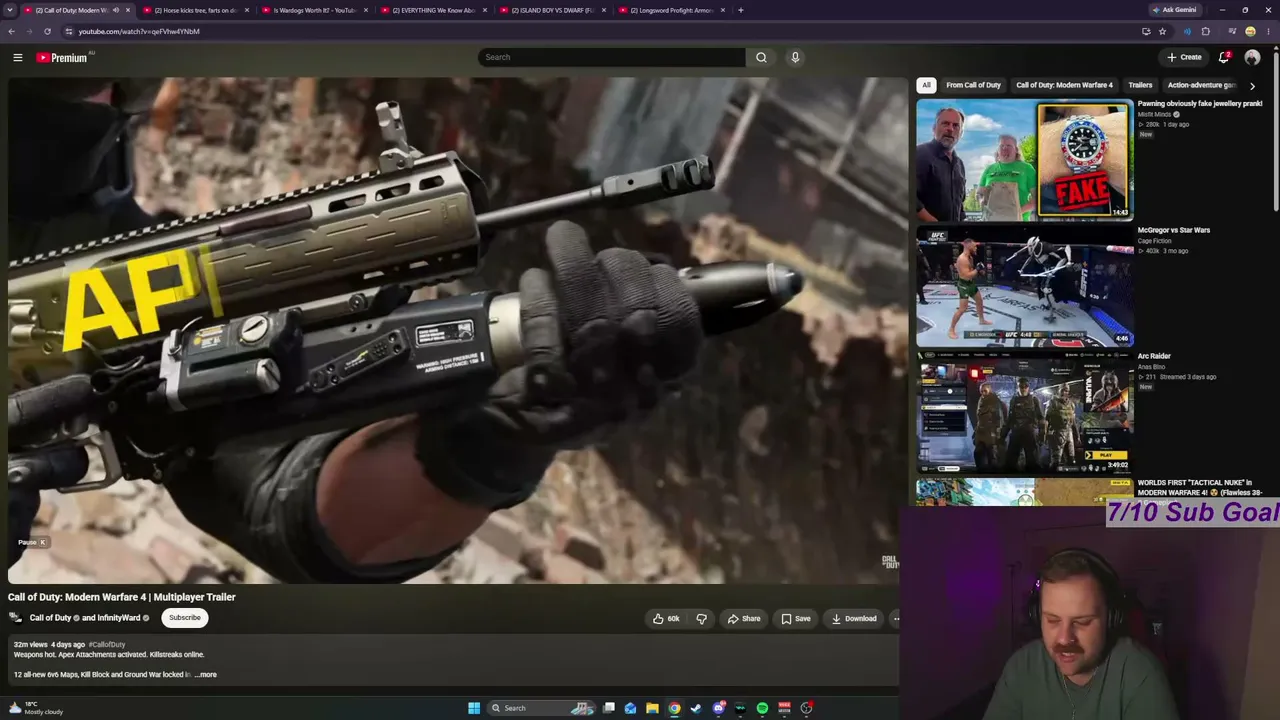Open the Windows Start menu
The width and height of the screenshot is (1280, 720).
click(474, 708)
